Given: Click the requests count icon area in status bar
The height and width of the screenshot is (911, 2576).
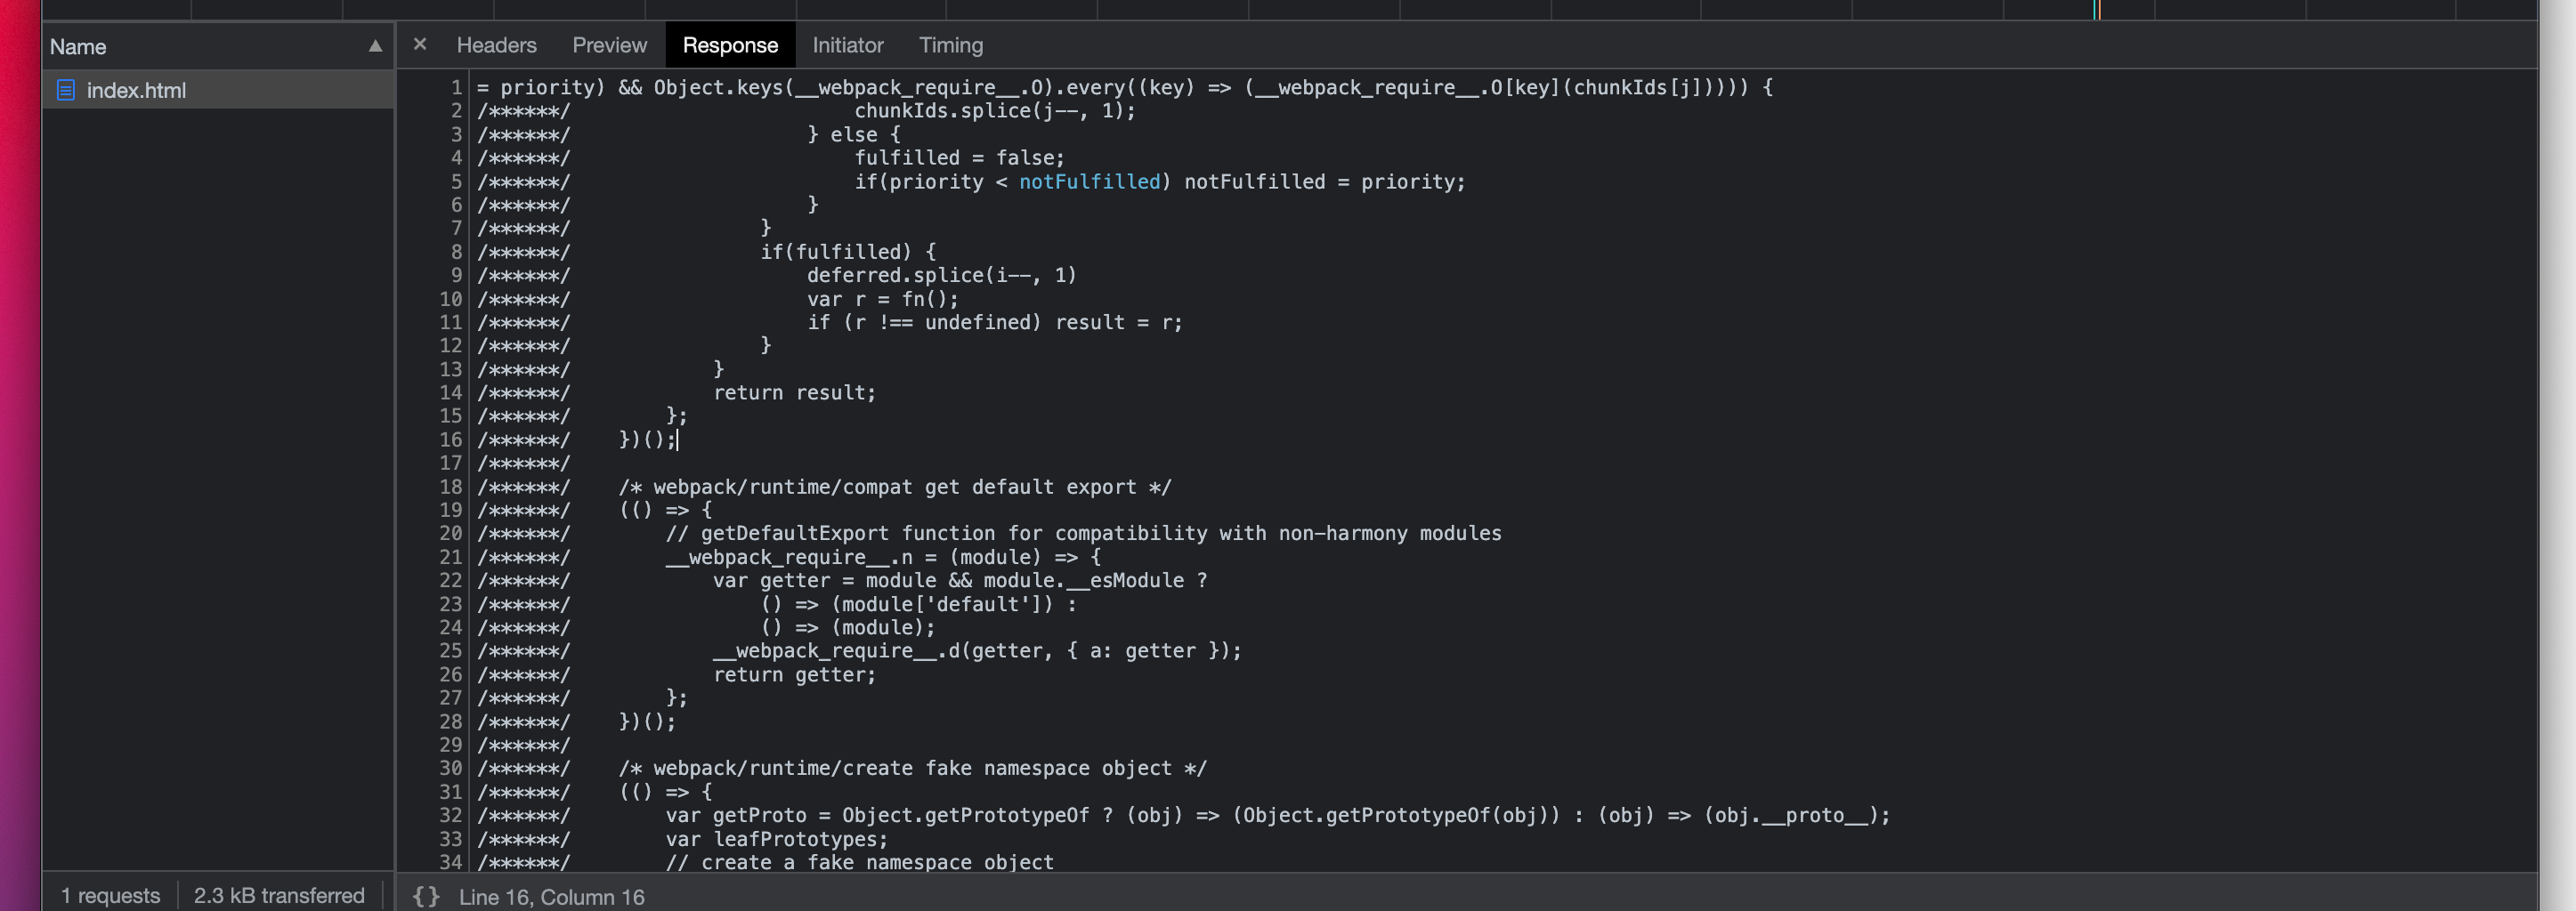Looking at the screenshot, I should (x=110, y=896).
